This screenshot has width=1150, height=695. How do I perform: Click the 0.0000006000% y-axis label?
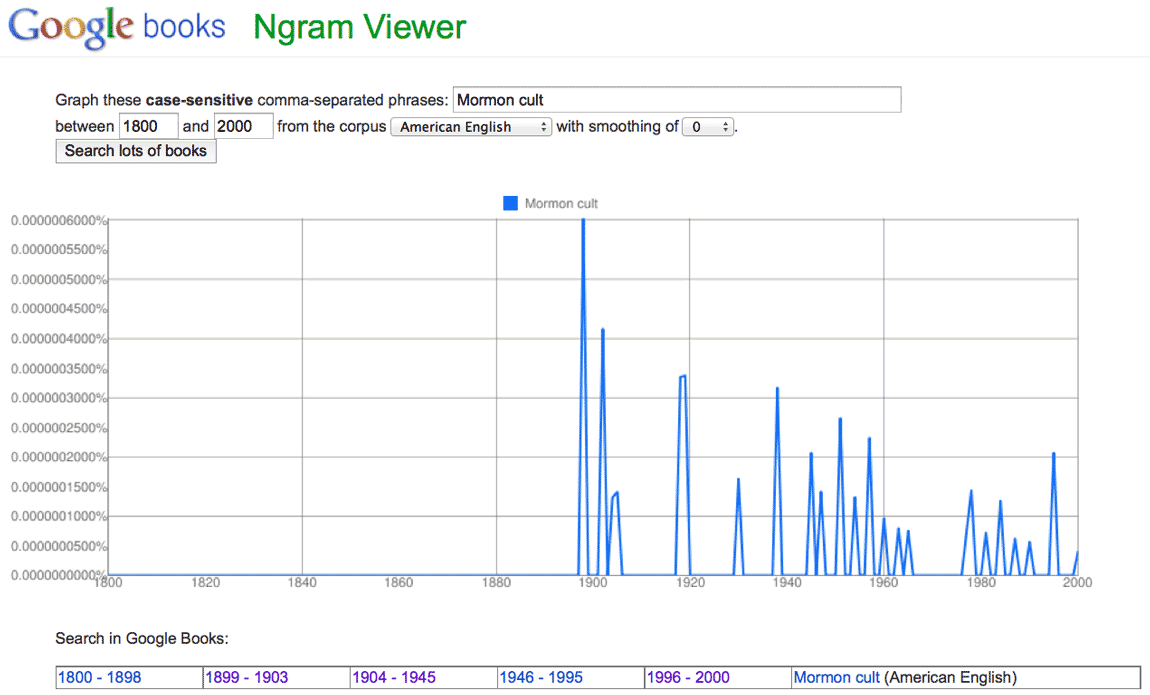point(59,220)
